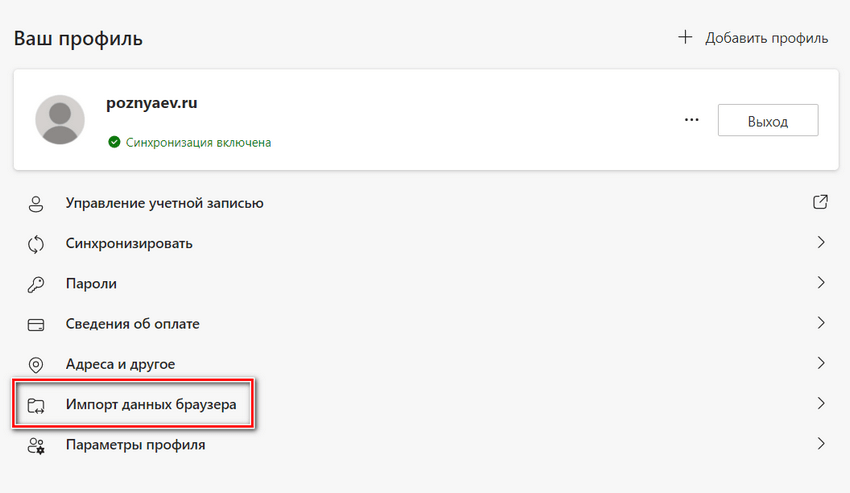Click the sync arrows icon

(36, 244)
